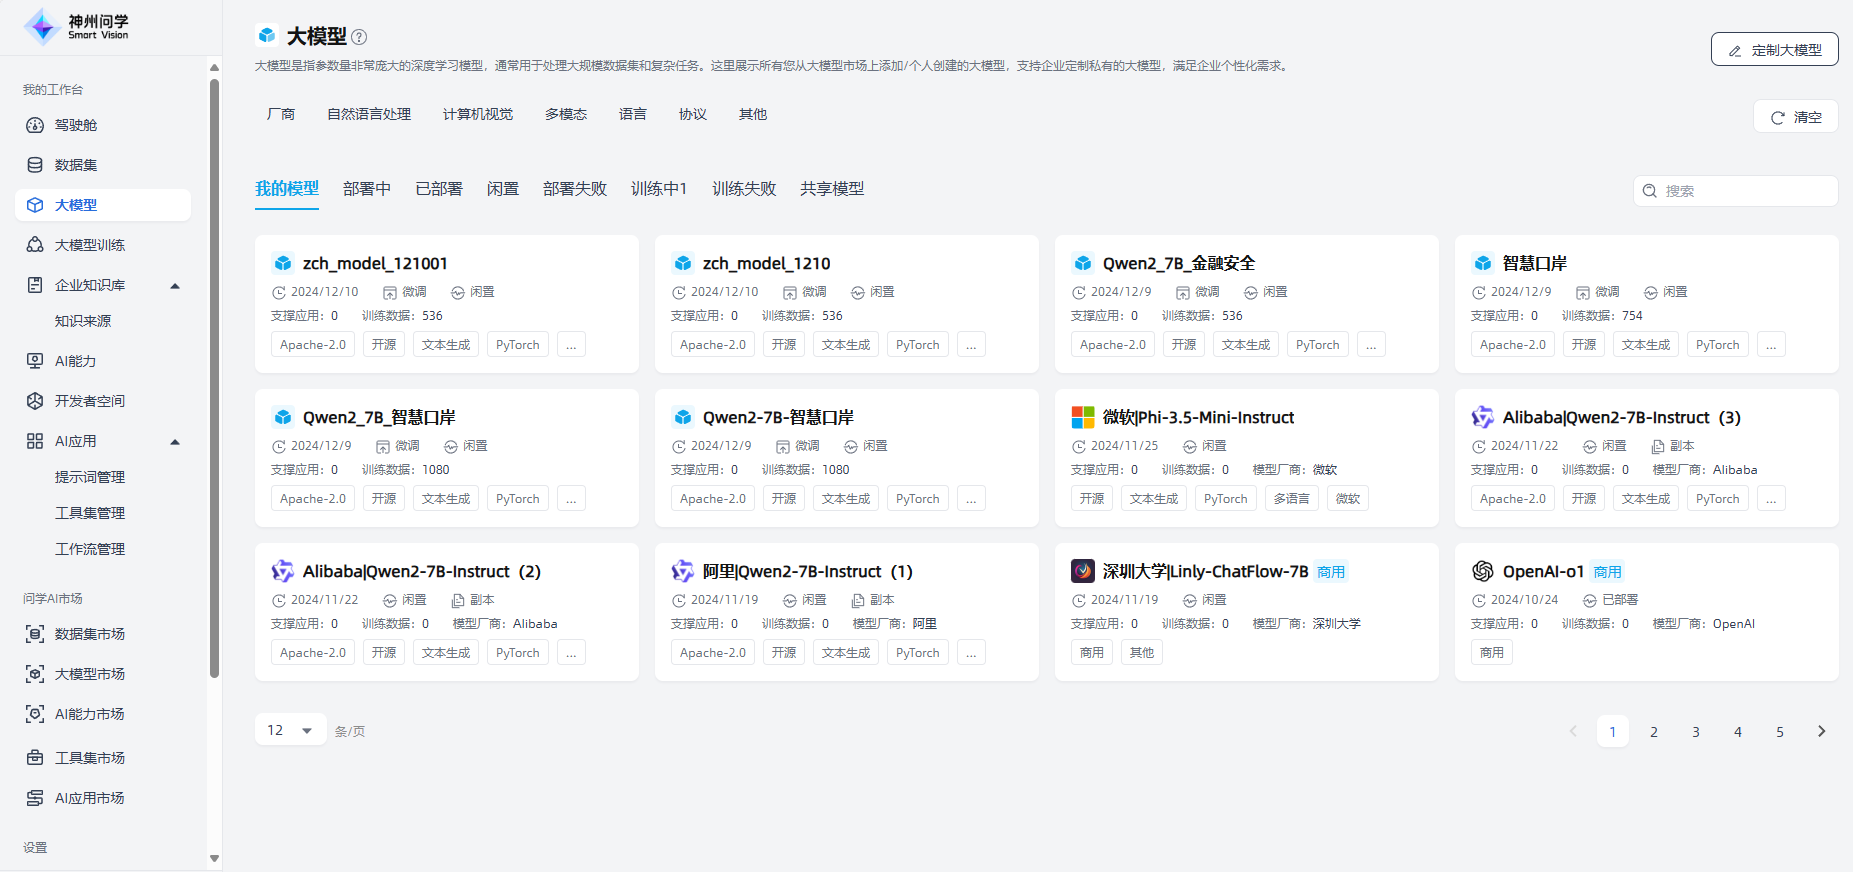This screenshot has height=872, width=1853.
Task: Click the 清空 clear filters button
Action: click(x=1796, y=117)
